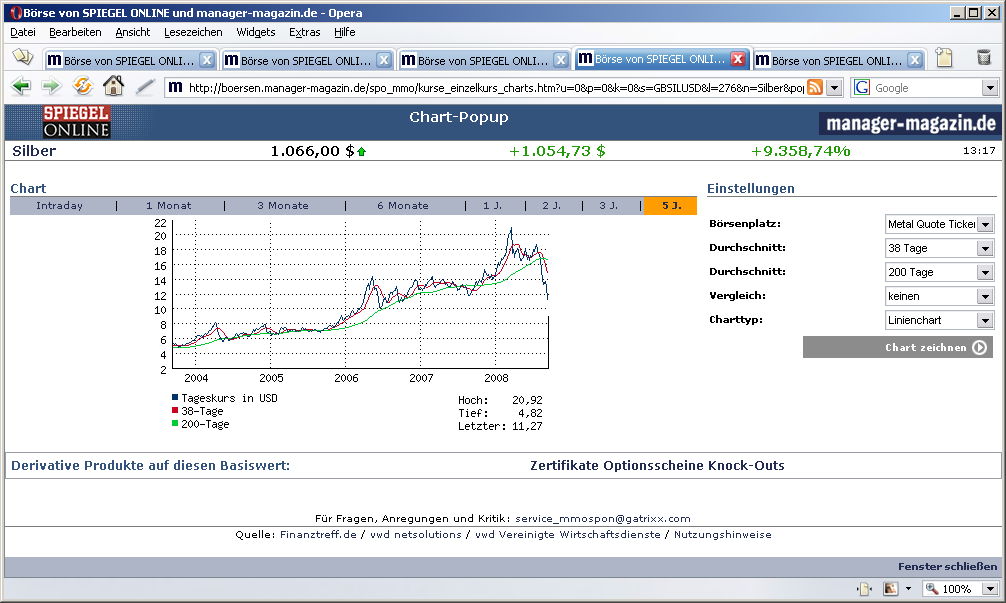This screenshot has height=603, width=1006.
Task: Click the show images icon in status bar
Action: (891, 589)
